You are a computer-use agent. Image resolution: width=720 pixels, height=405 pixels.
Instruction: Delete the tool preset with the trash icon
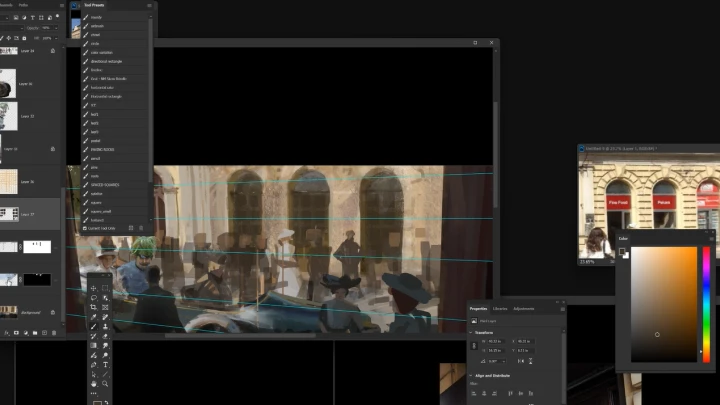pyautogui.click(x=141, y=228)
